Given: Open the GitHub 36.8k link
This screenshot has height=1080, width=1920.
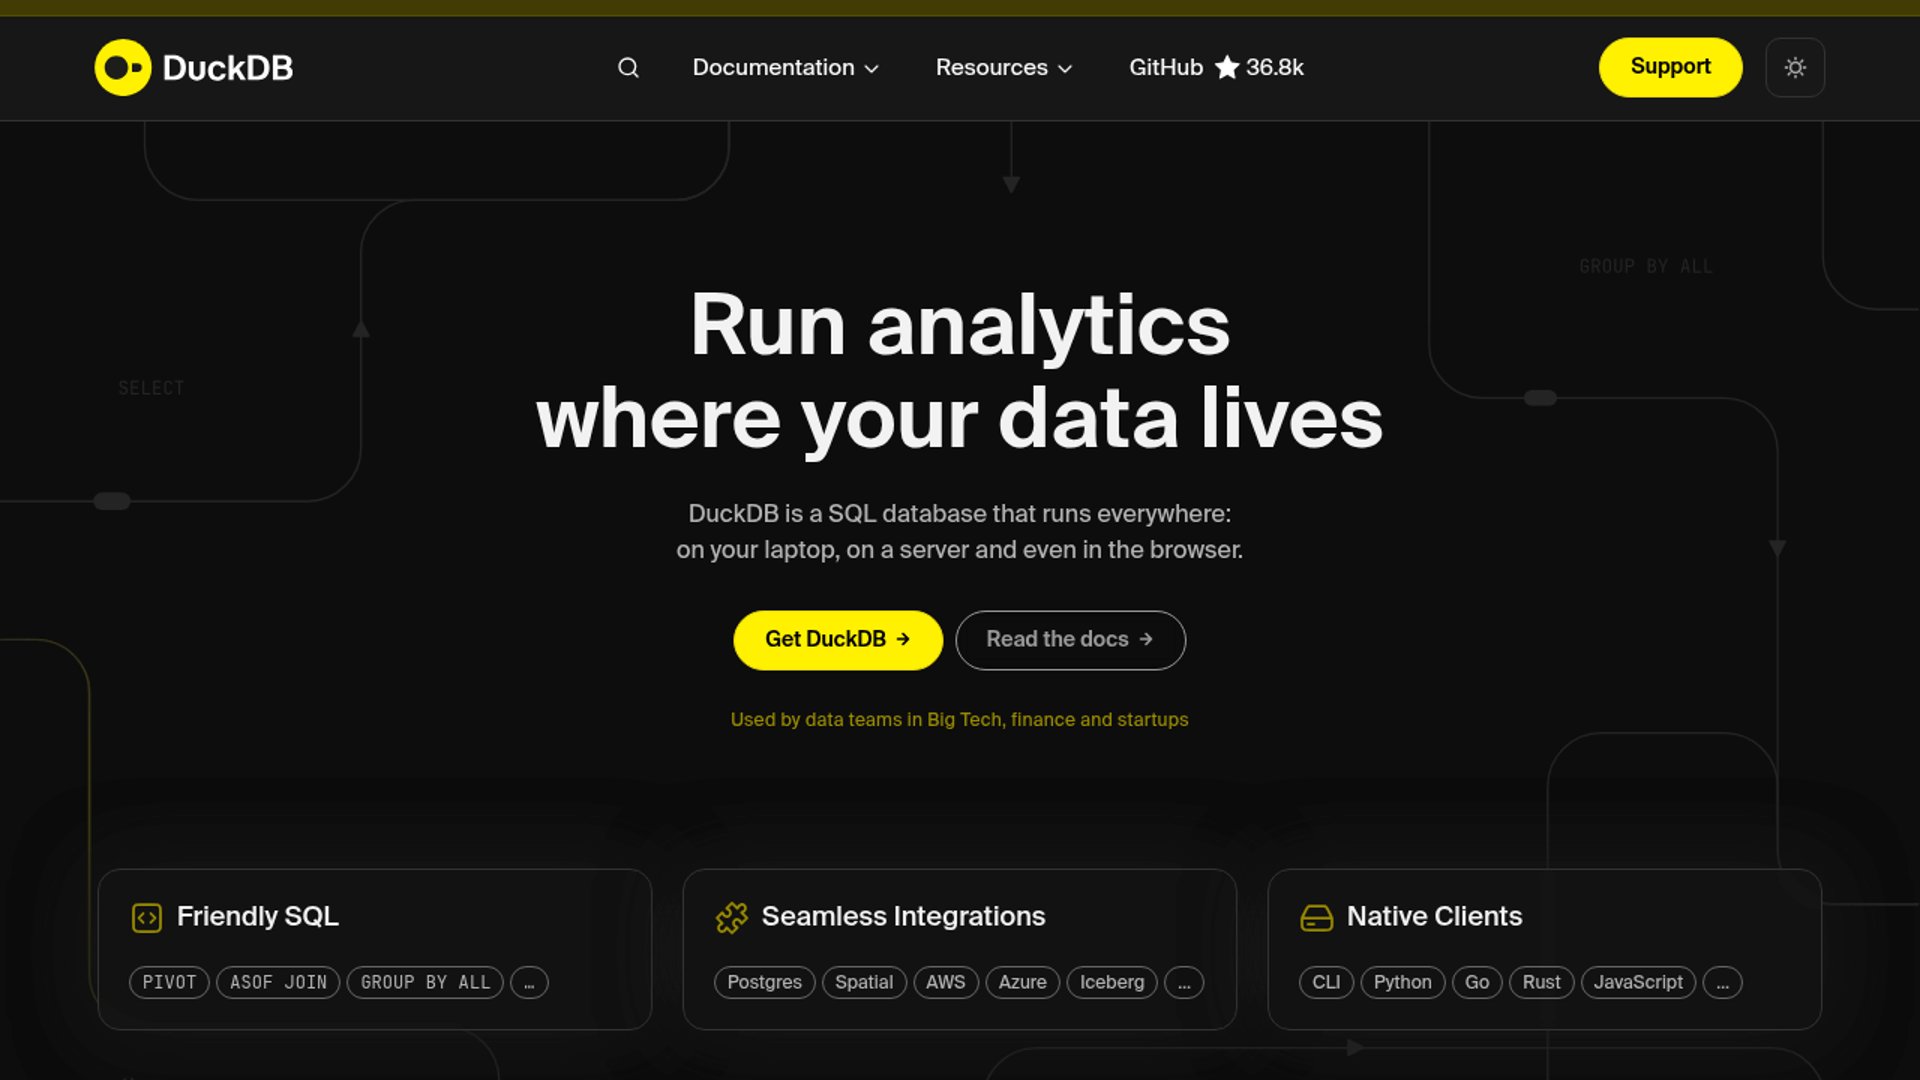Looking at the screenshot, I should pos(1216,68).
